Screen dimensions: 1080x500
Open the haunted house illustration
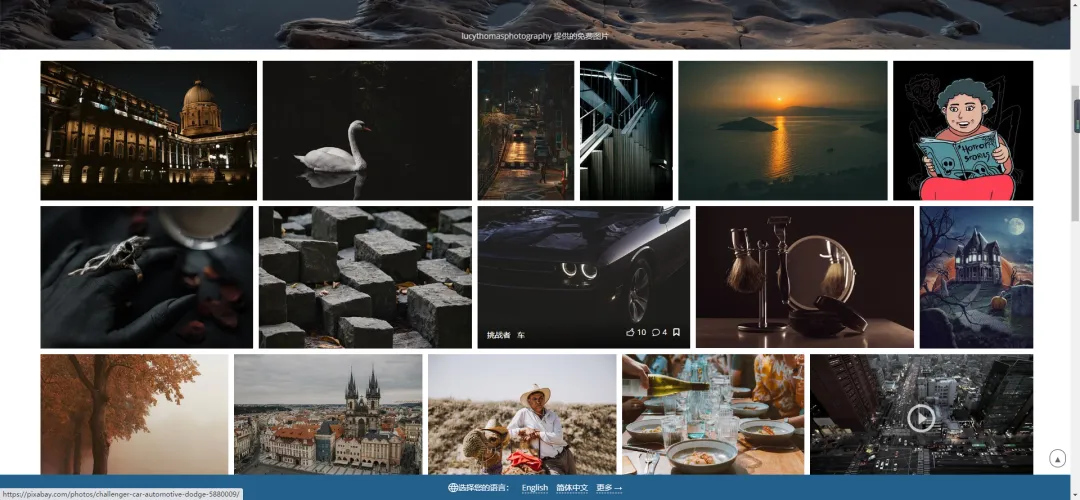975,277
